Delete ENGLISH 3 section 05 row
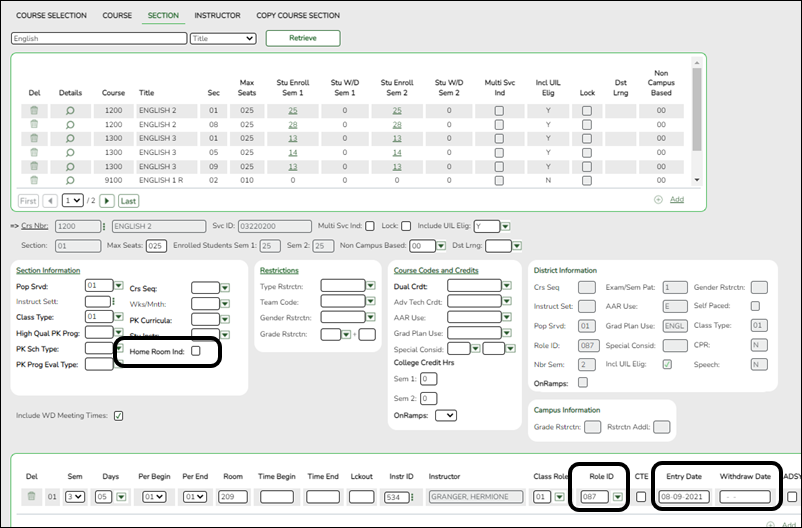 point(34,152)
